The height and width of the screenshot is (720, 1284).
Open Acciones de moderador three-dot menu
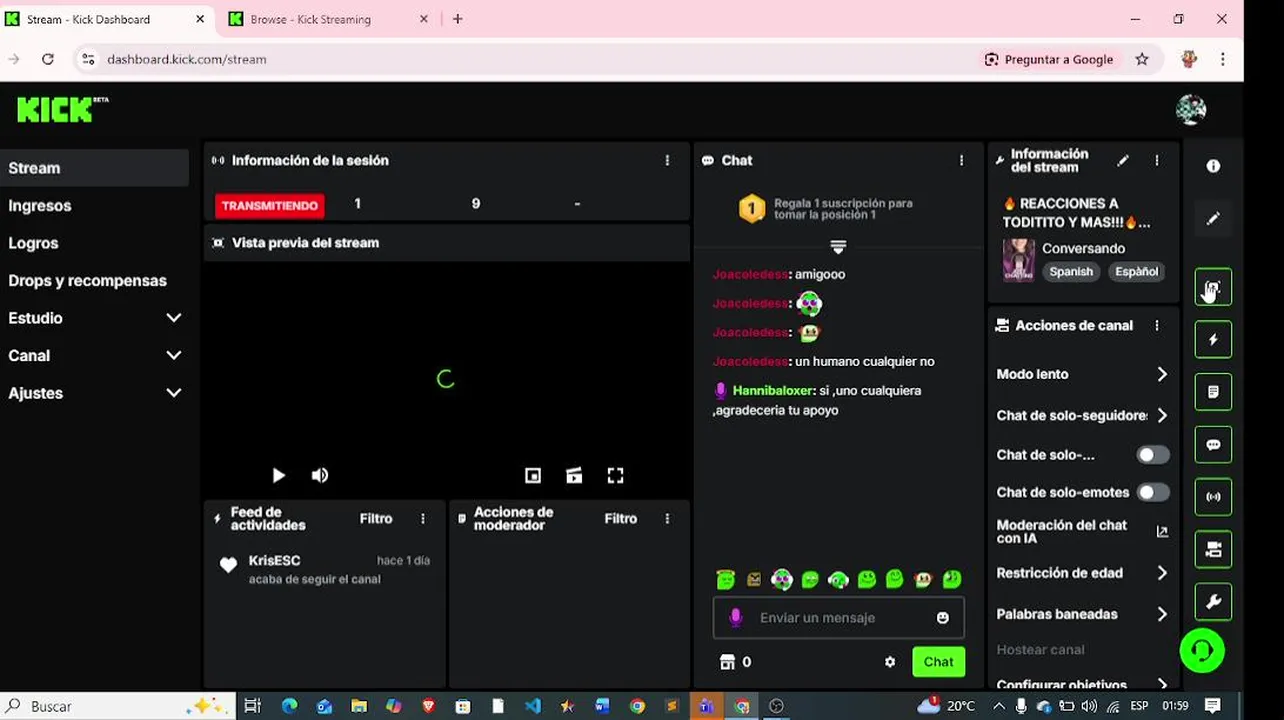tap(667, 519)
